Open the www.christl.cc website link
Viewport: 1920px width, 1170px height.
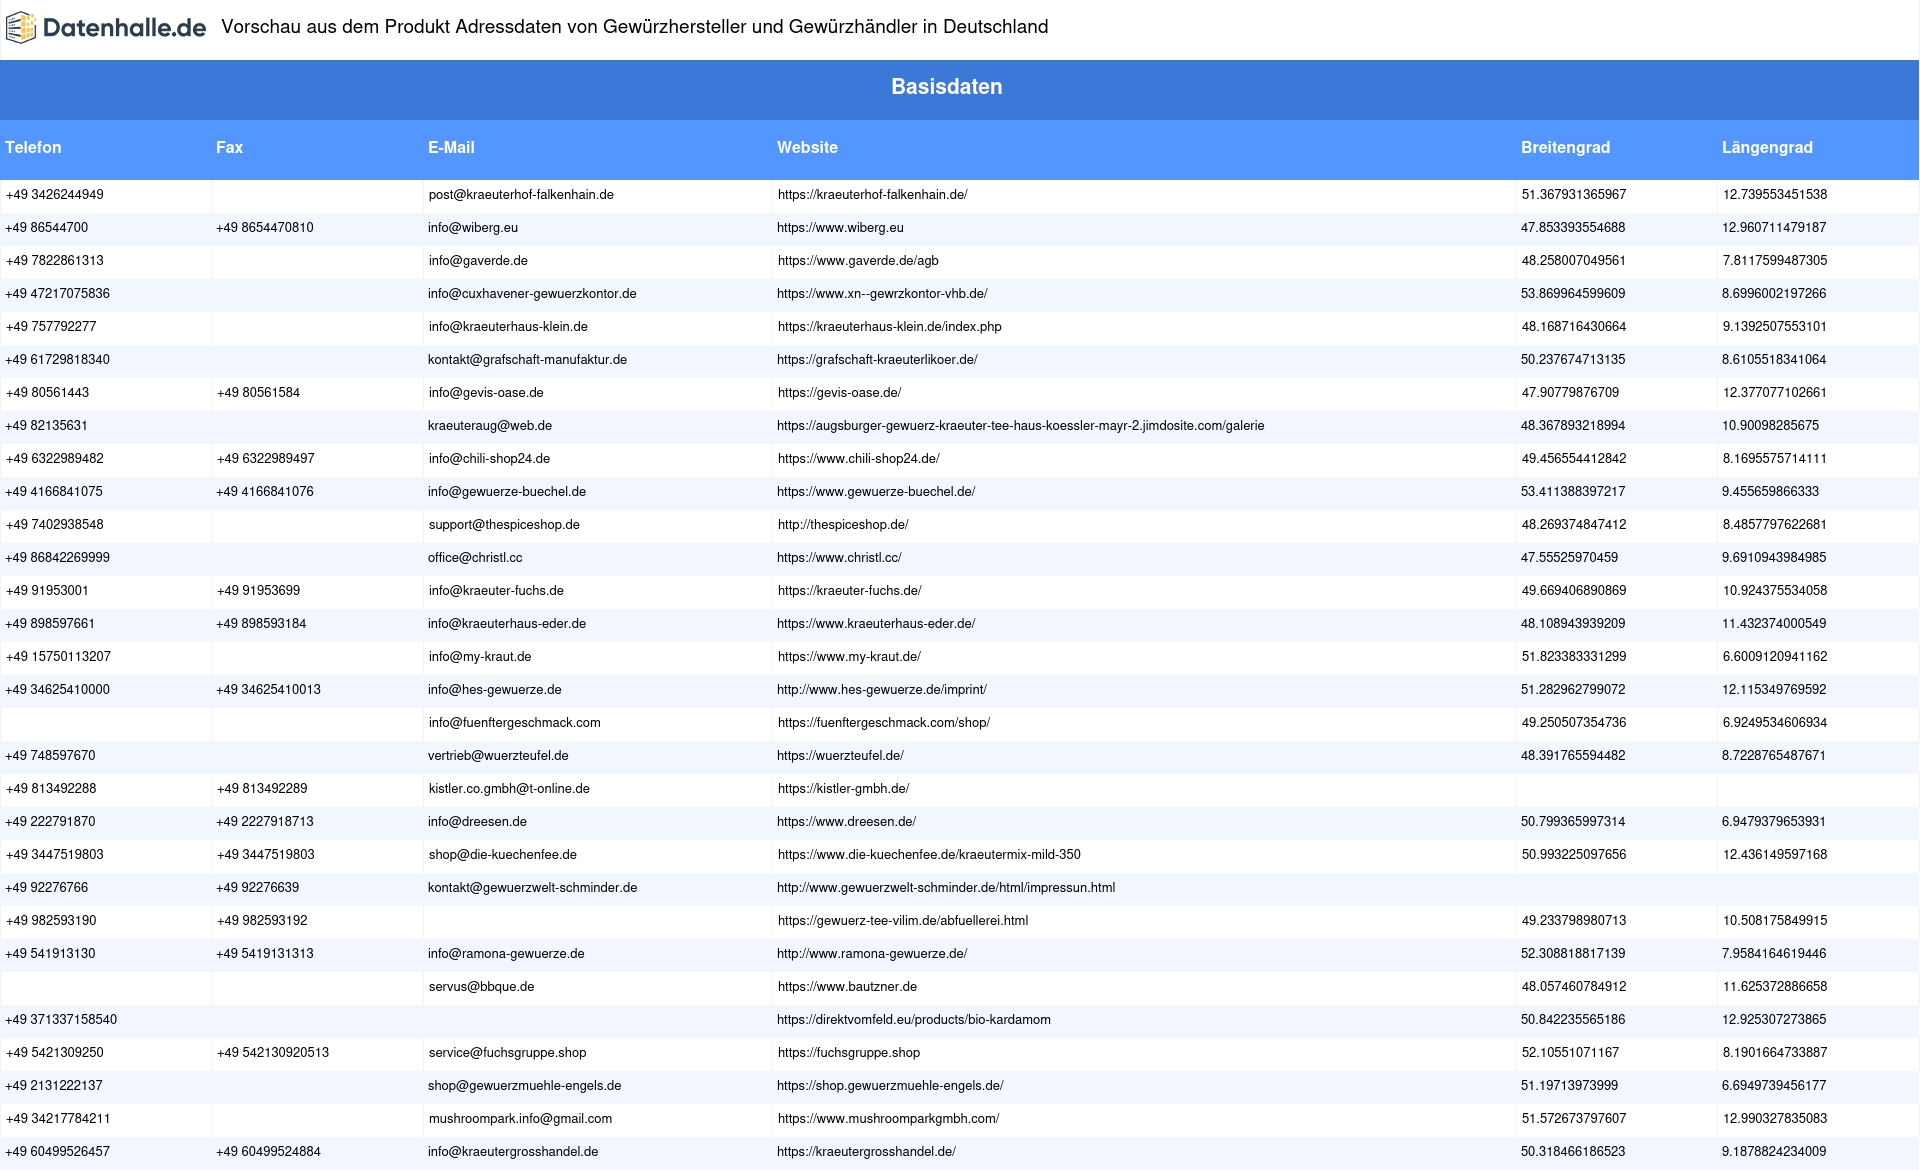(x=839, y=558)
